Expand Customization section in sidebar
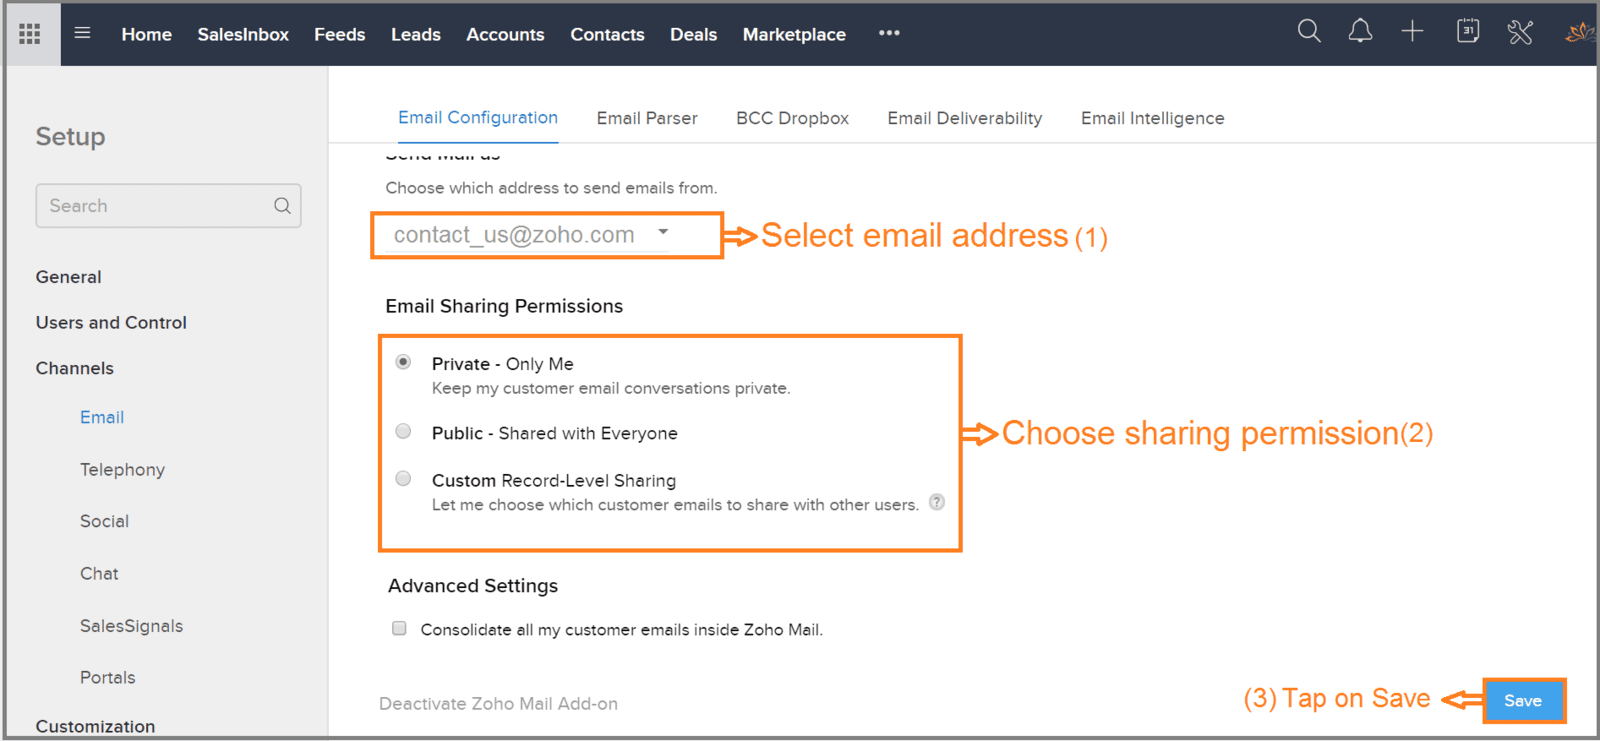Viewport: 1600px width, 741px height. pyautogui.click(x=95, y=726)
